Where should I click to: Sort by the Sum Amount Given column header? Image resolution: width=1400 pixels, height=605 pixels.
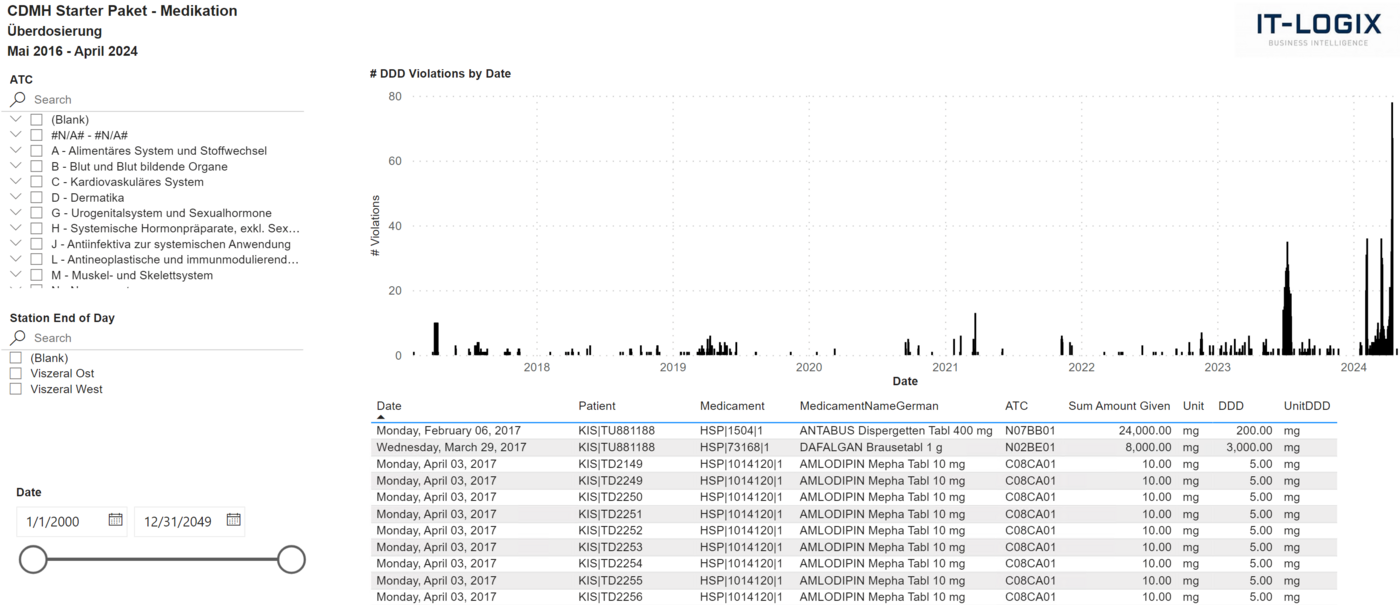[x=1118, y=406]
